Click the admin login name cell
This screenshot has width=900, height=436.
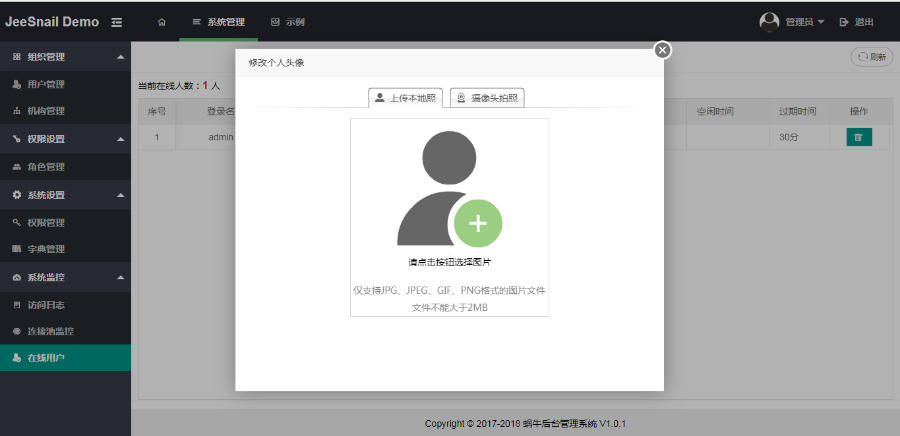[x=220, y=138]
